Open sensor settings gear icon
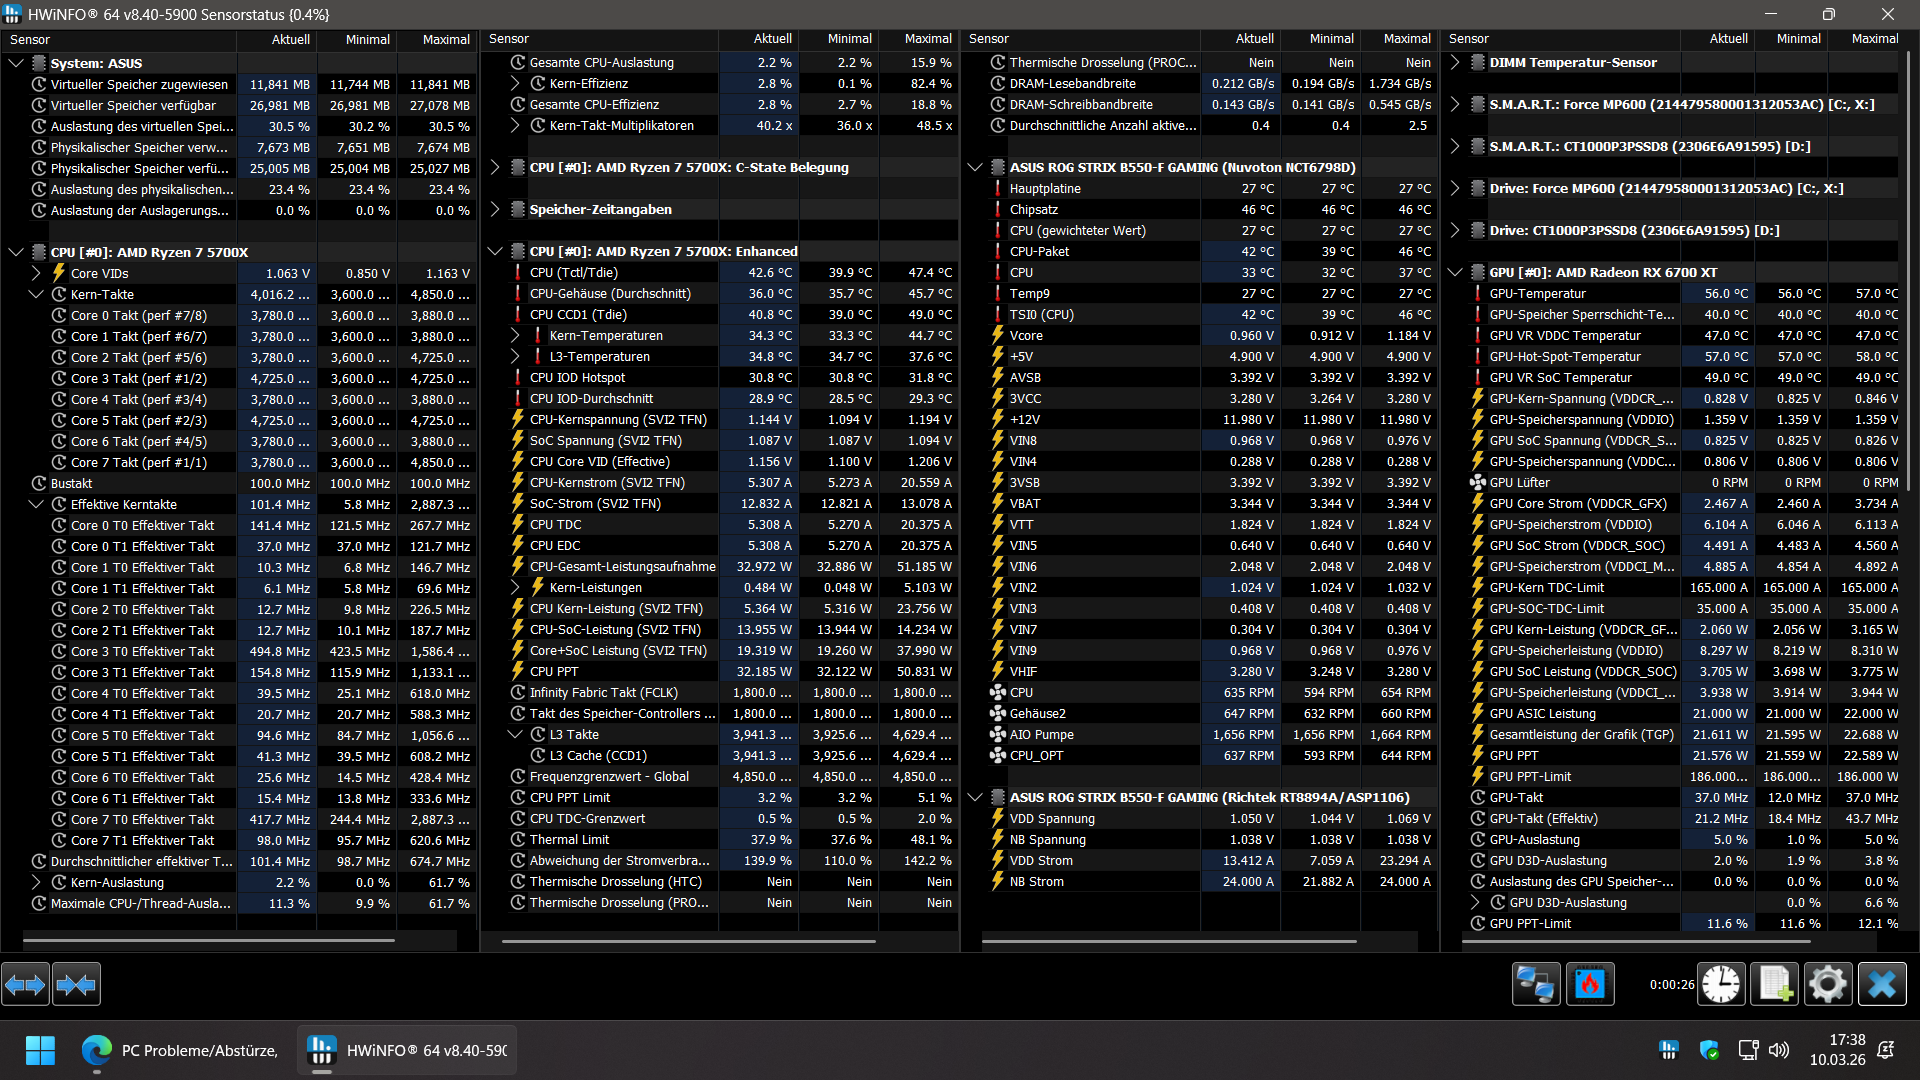Image resolution: width=1920 pixels, height=1080 pixels. click(1828, 986)
